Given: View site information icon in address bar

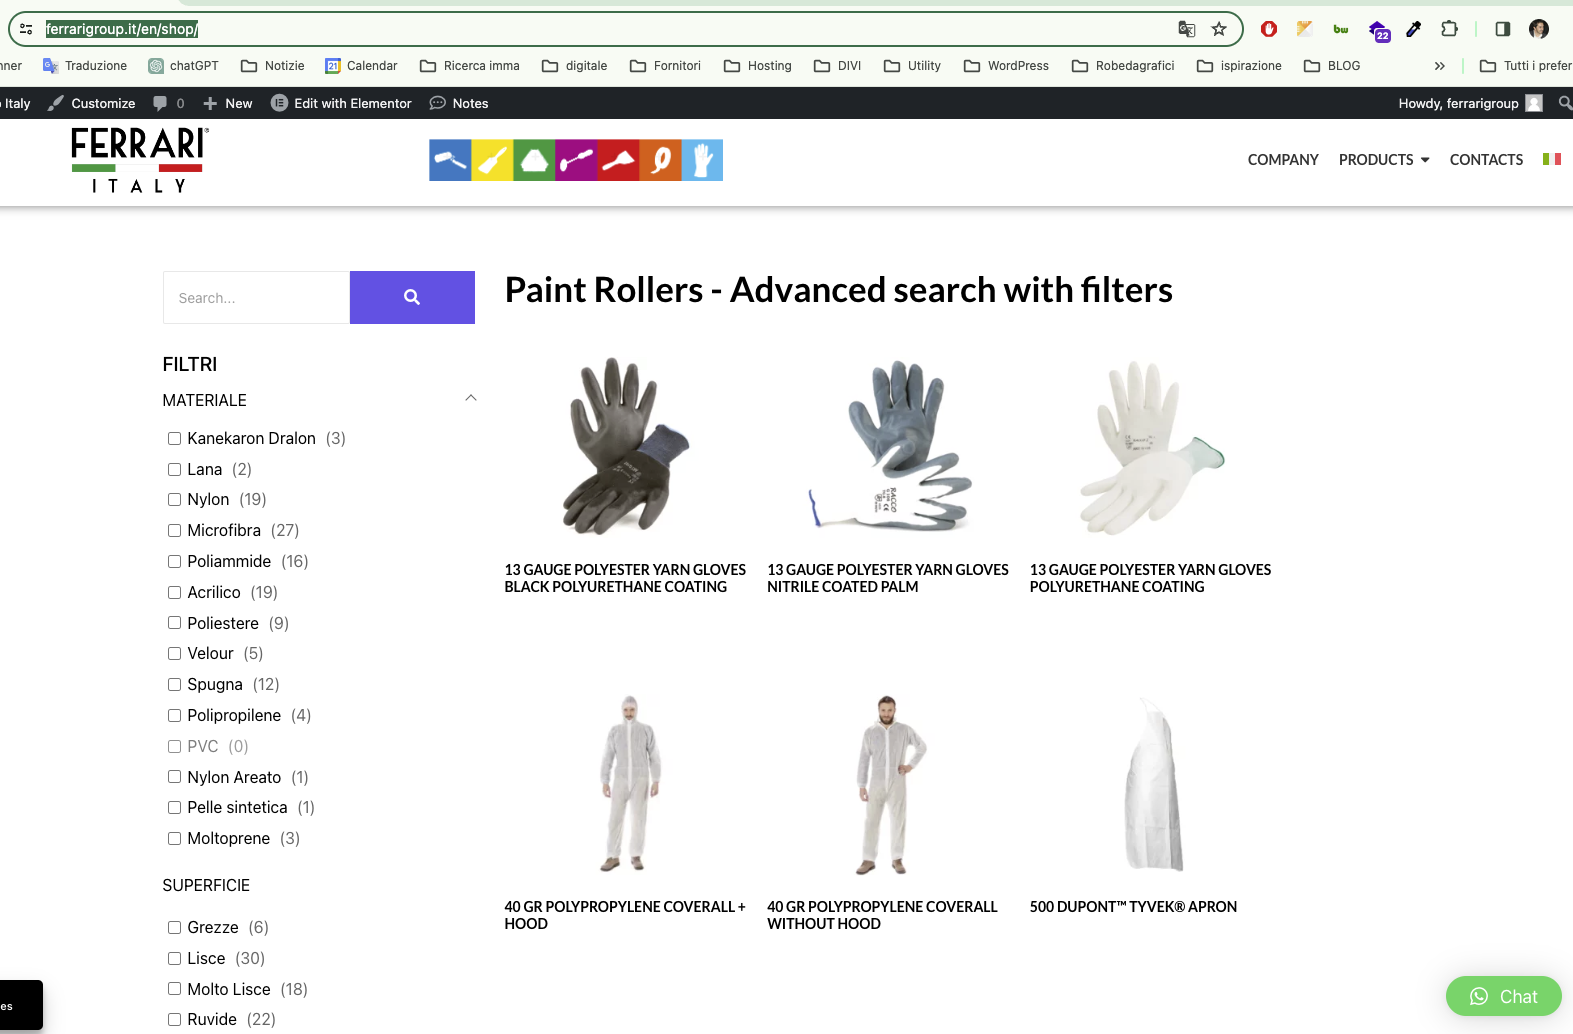Looking at the screenshot, I should pyautogui.click(x=26, y=29).
